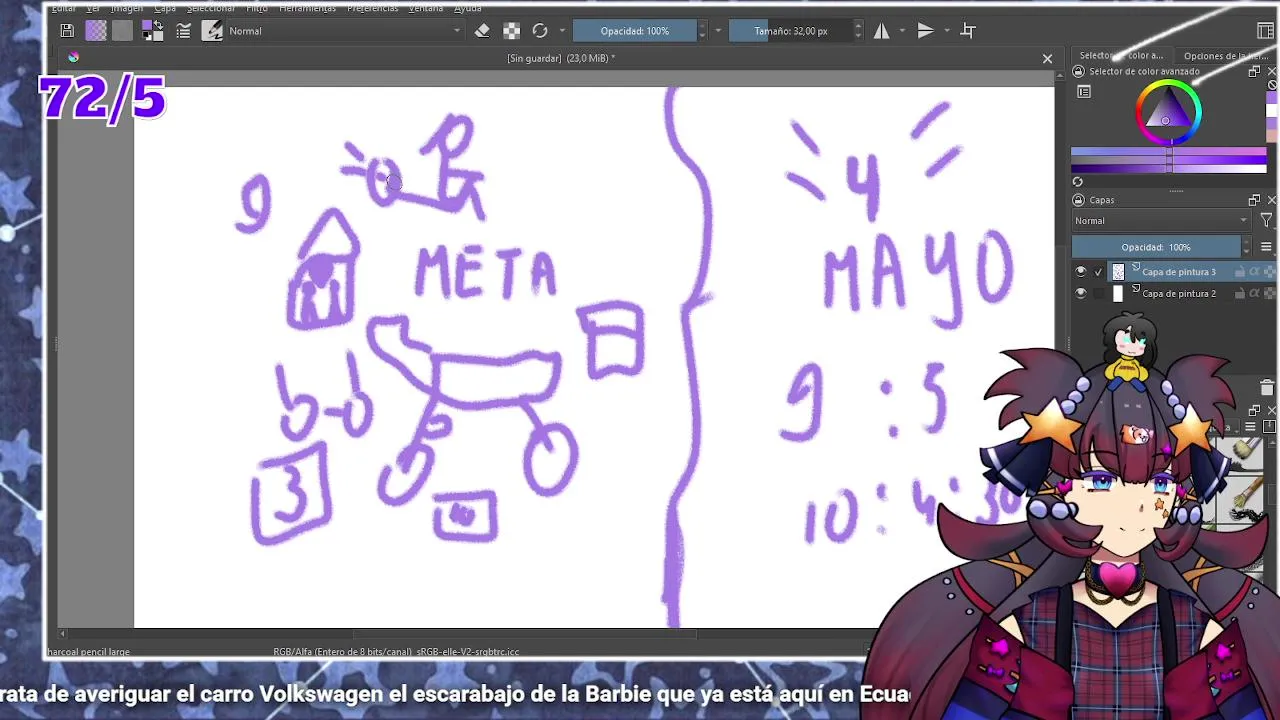Click the Capa de pintura 3 thumbnail

pyautogui.click(x=1118, y=272)
